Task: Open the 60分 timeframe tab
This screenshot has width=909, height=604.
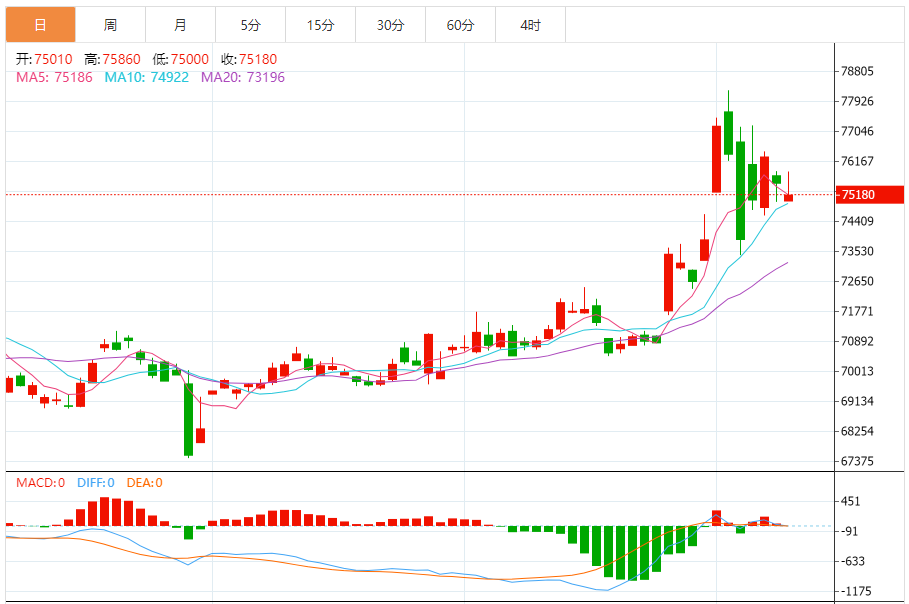Action: point(460,25)
